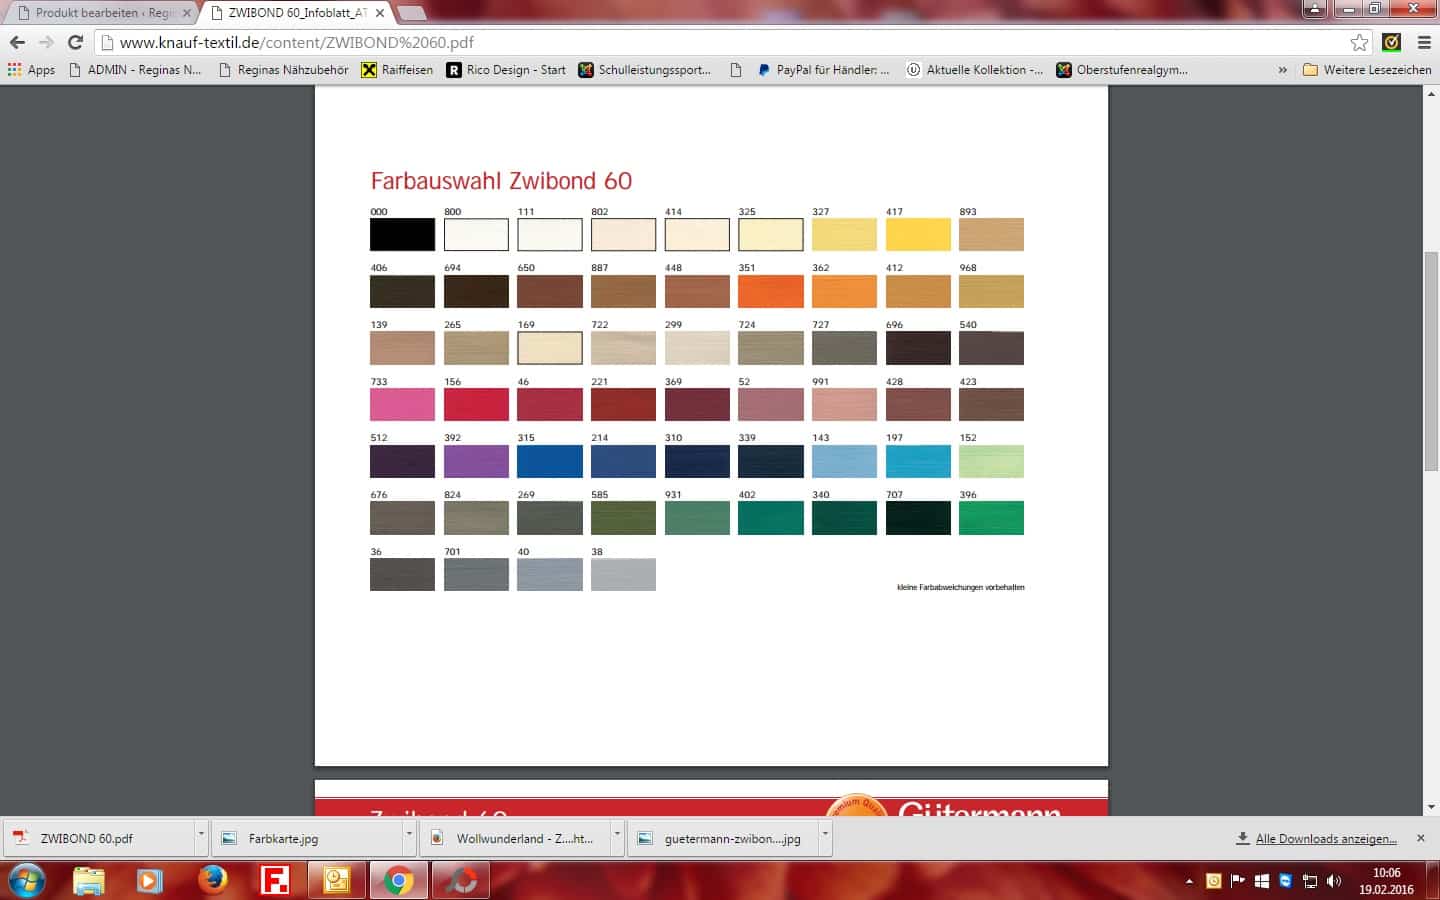Image resolution: width=1440 pixels, height=900 pixels.
Task: Click the browser forward arrow
Action: click(46, 42)
